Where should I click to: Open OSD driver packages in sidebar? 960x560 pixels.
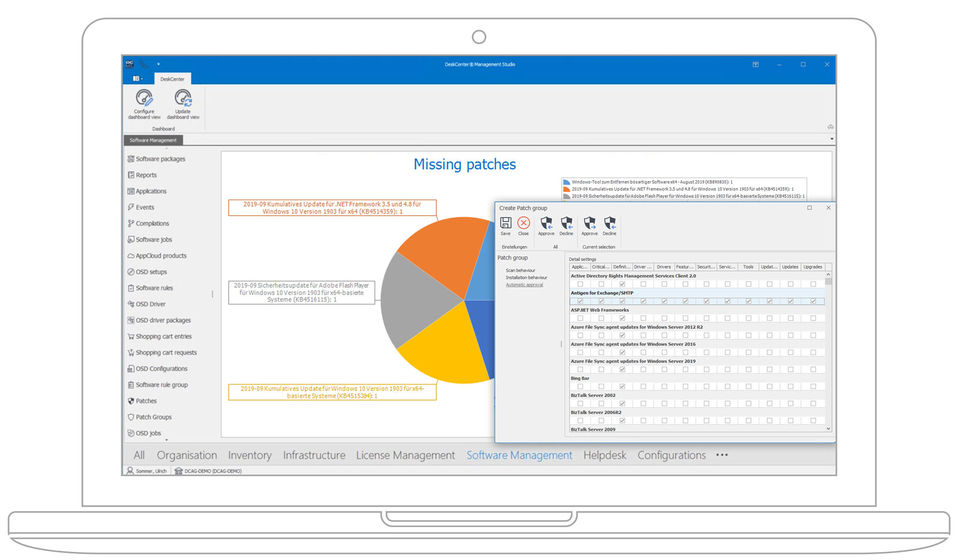159,321
